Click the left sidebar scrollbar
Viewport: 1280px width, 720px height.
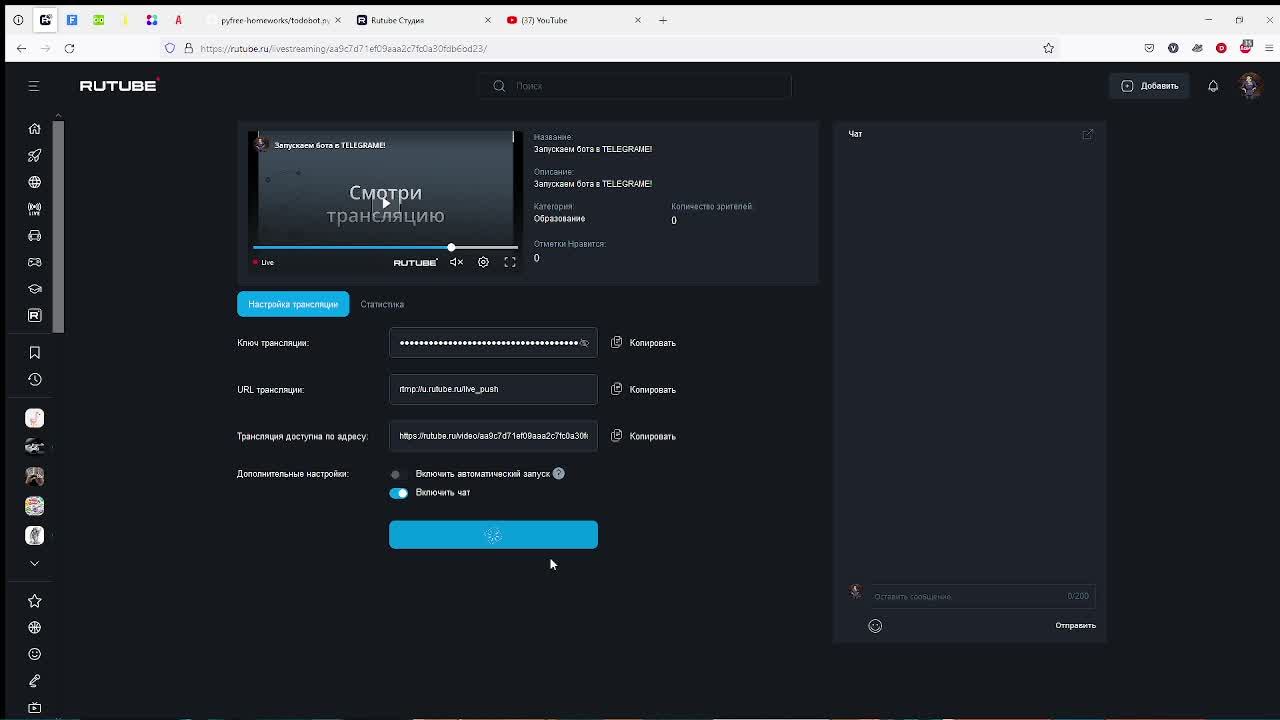click(x=58, y=227)
